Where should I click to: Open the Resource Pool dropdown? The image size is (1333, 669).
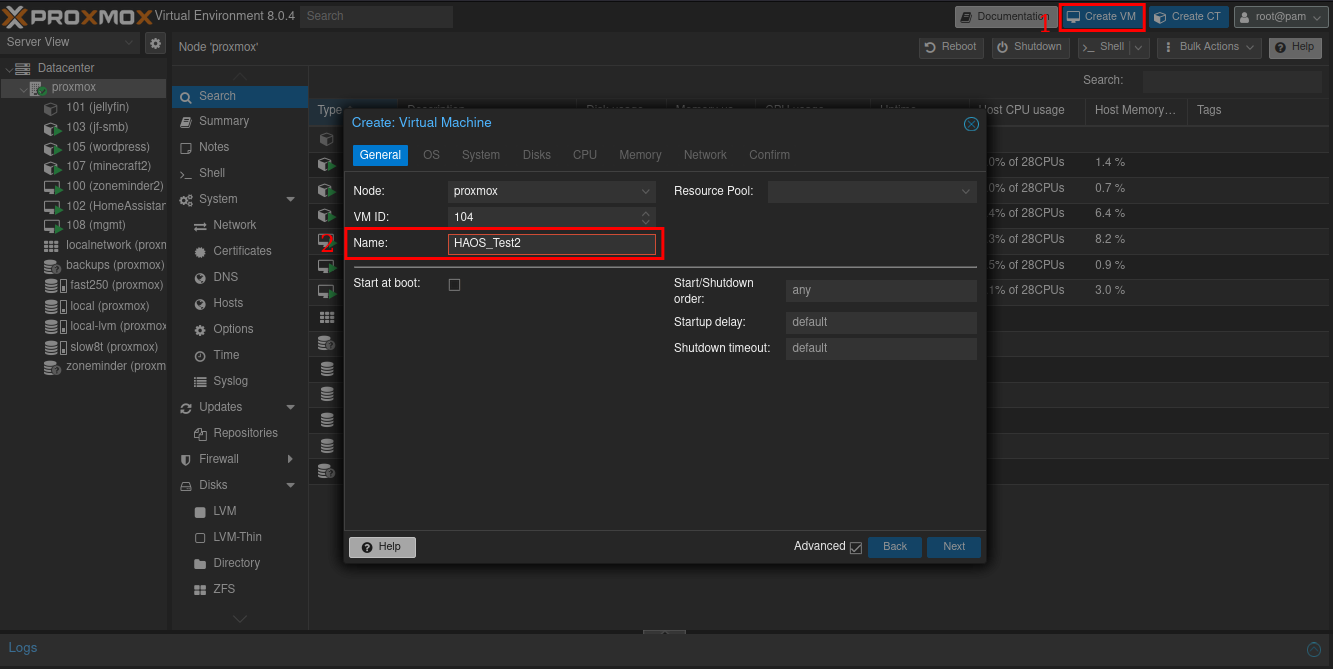[872, 191]
